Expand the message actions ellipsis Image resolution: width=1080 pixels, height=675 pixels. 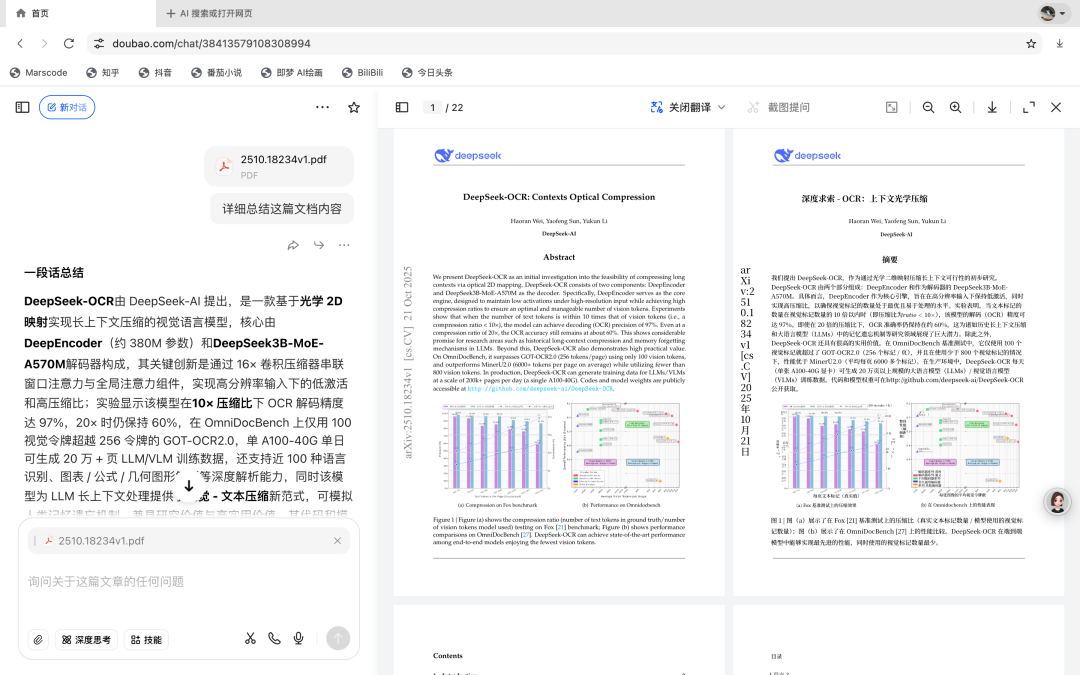click(x=344, y=244)
